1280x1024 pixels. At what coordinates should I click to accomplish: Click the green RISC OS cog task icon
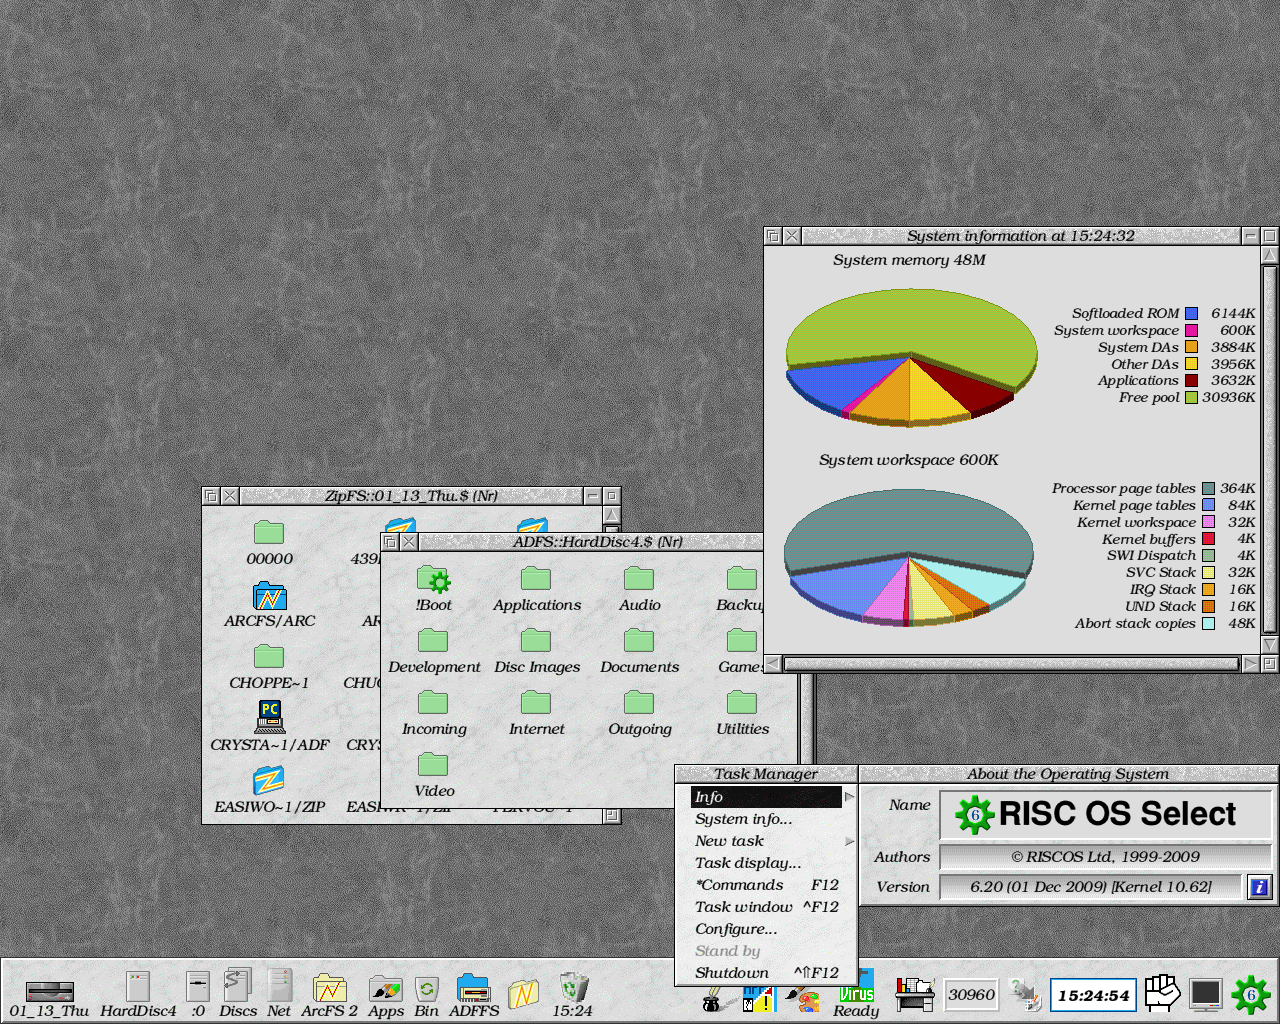1251,994
